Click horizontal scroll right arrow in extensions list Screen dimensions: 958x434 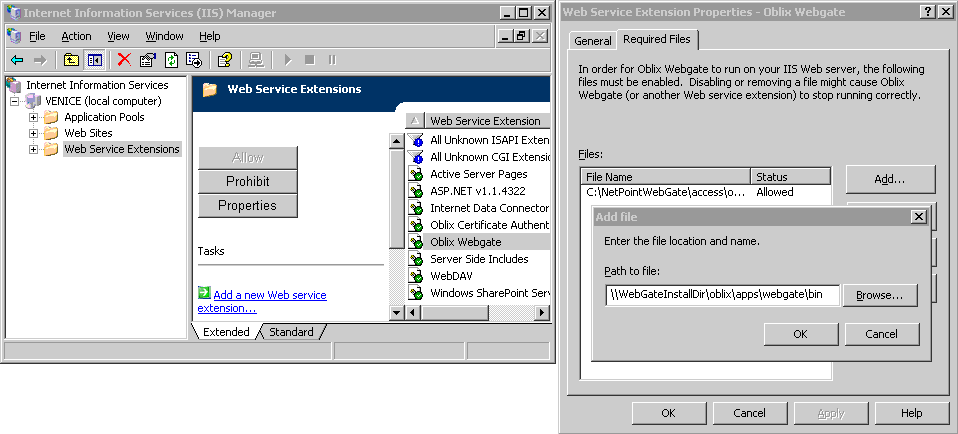pyautogui.click(x=542, y=312)
